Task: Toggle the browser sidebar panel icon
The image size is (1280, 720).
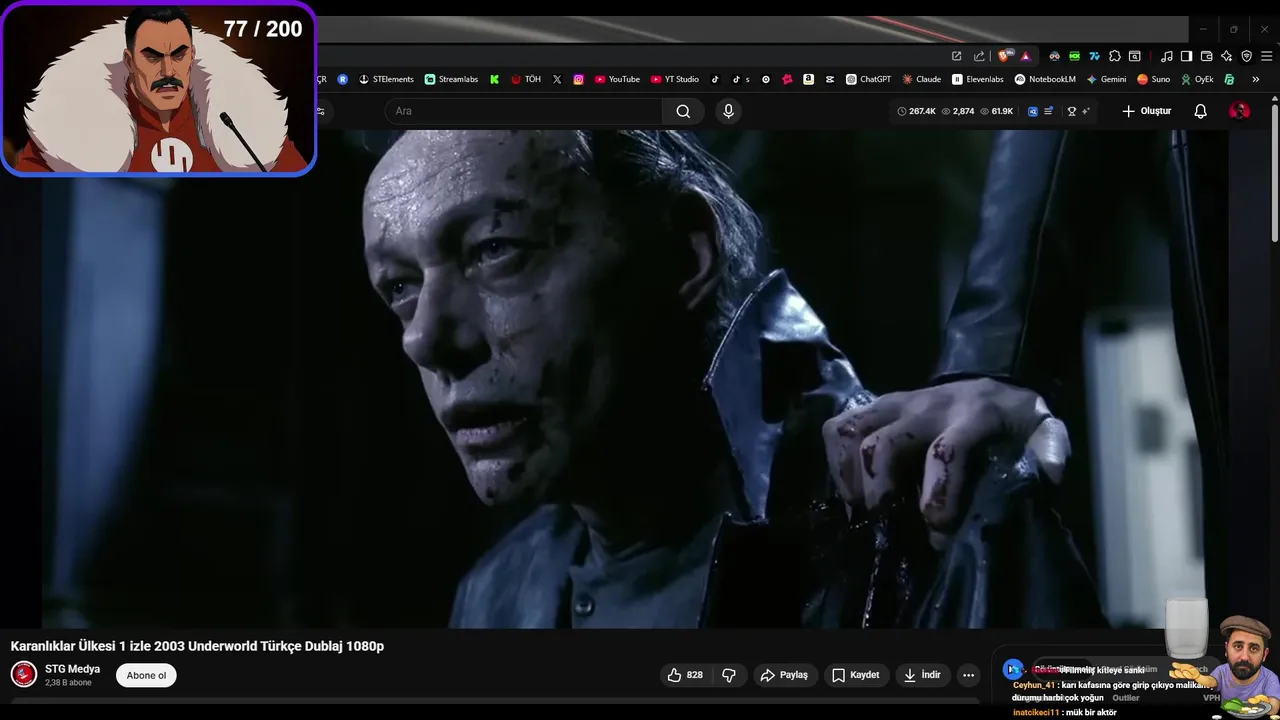Action: point(1187,56)
